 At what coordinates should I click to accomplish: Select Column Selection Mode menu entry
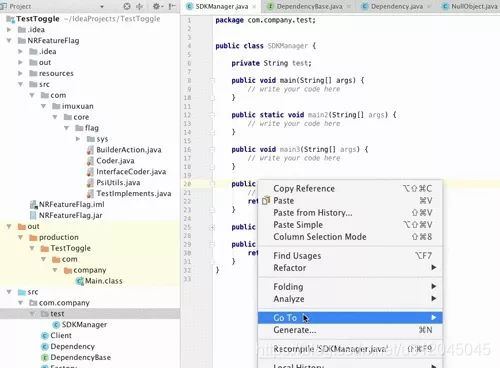click(350, 237)
